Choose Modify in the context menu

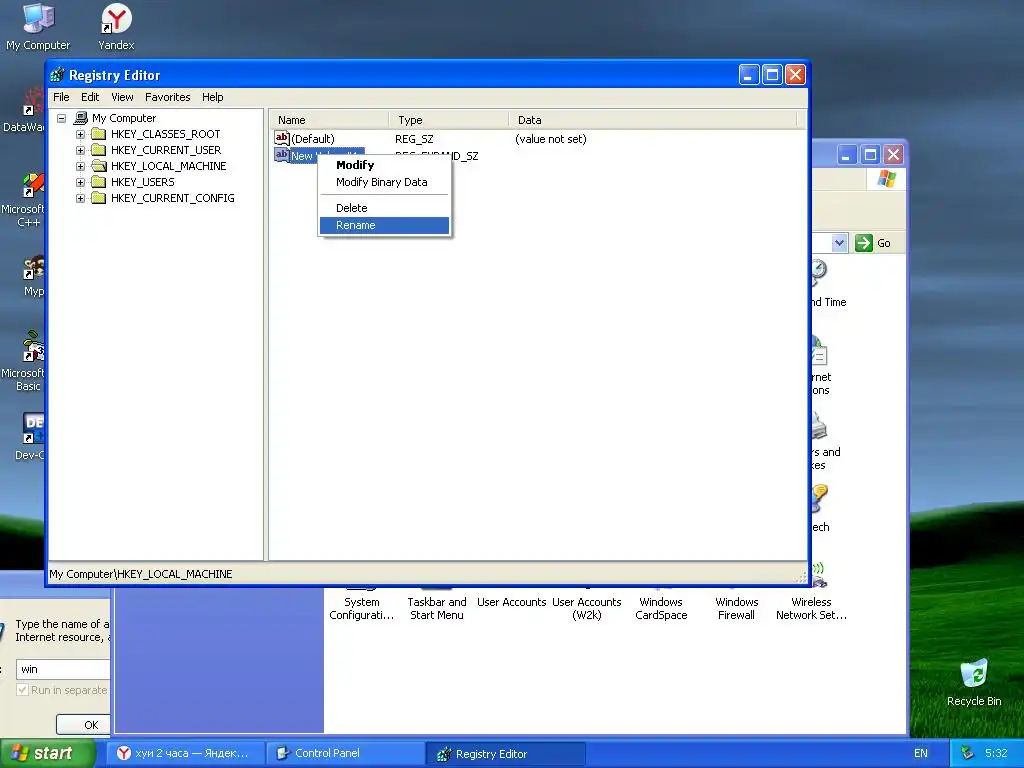click(x=384, y=165)
